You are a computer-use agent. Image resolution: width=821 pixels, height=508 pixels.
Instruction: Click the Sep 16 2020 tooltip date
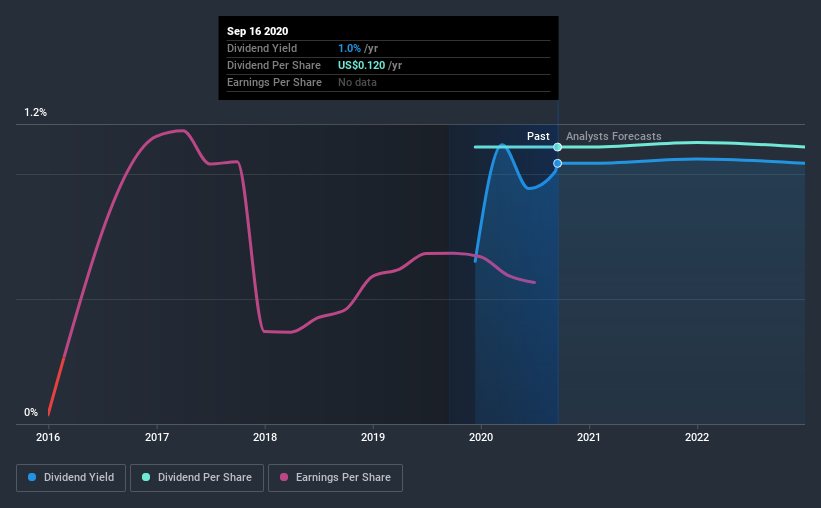tap(258, 31)
